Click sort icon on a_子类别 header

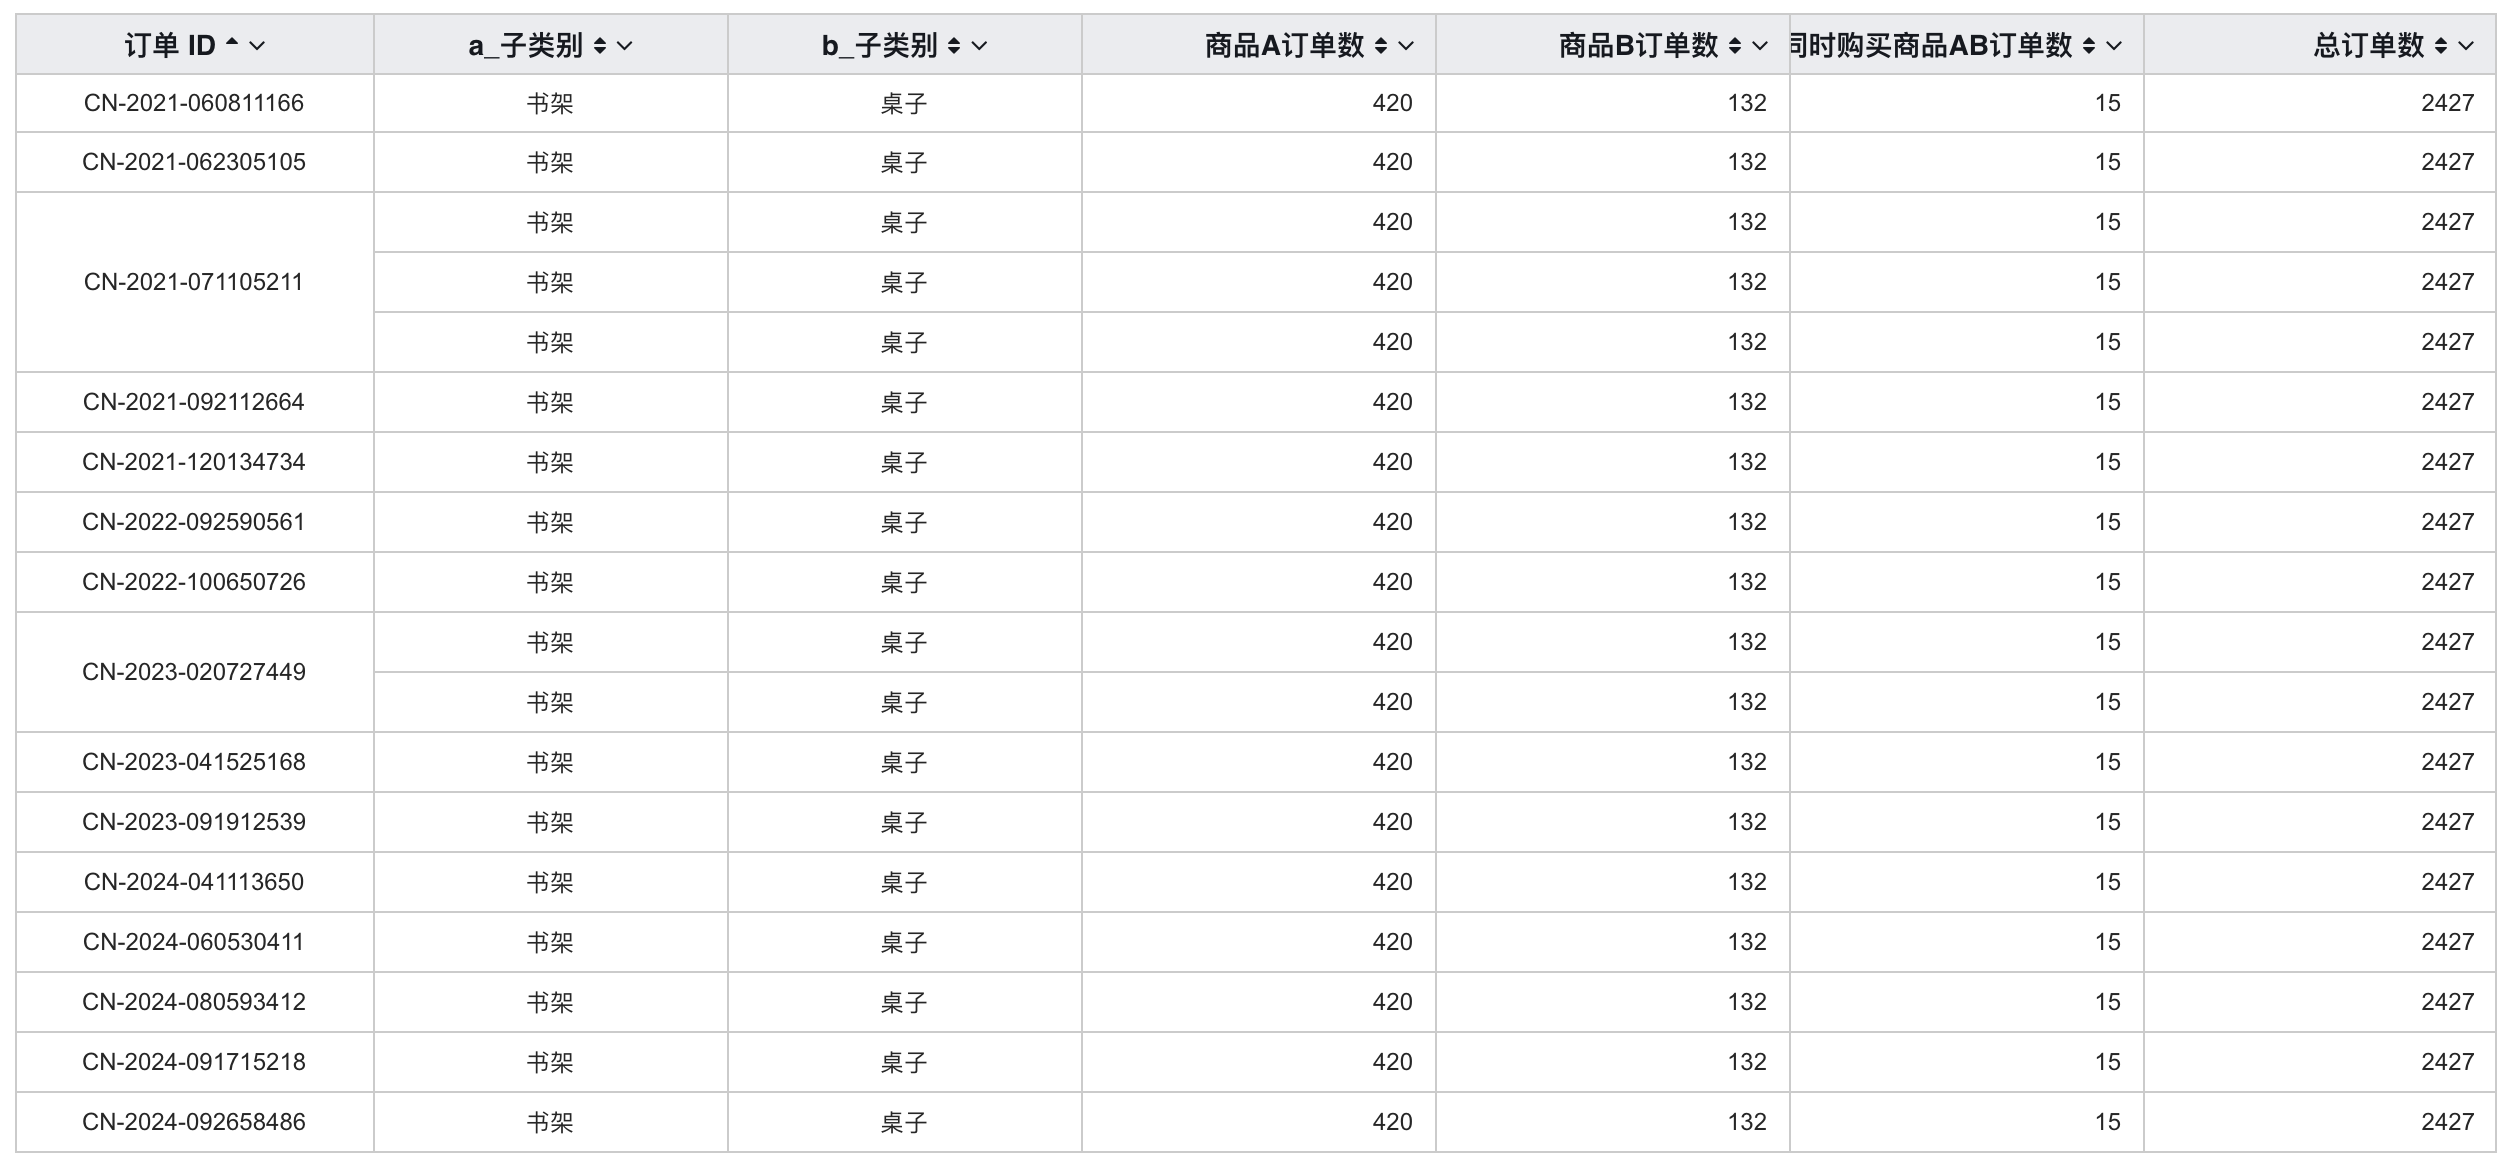point(600,45)
